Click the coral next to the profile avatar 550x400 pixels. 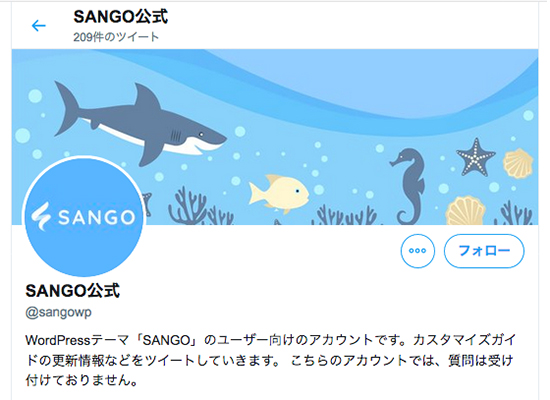coord(188,206)
